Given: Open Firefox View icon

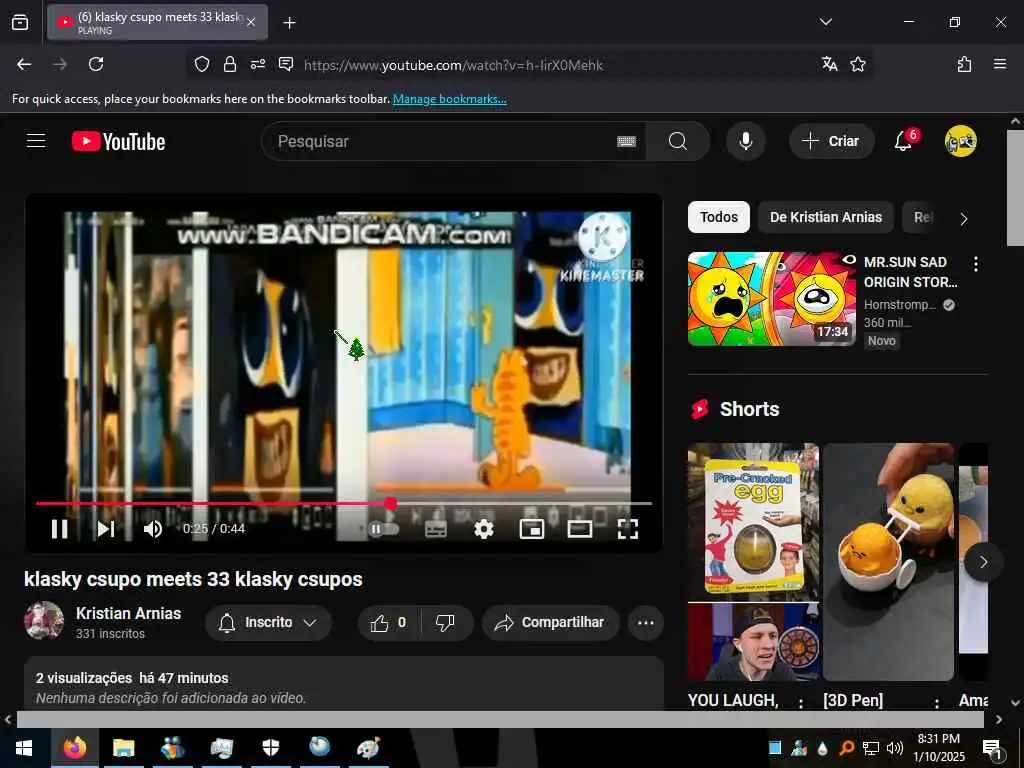Looking at the screenshot, I should coord(20,23).
